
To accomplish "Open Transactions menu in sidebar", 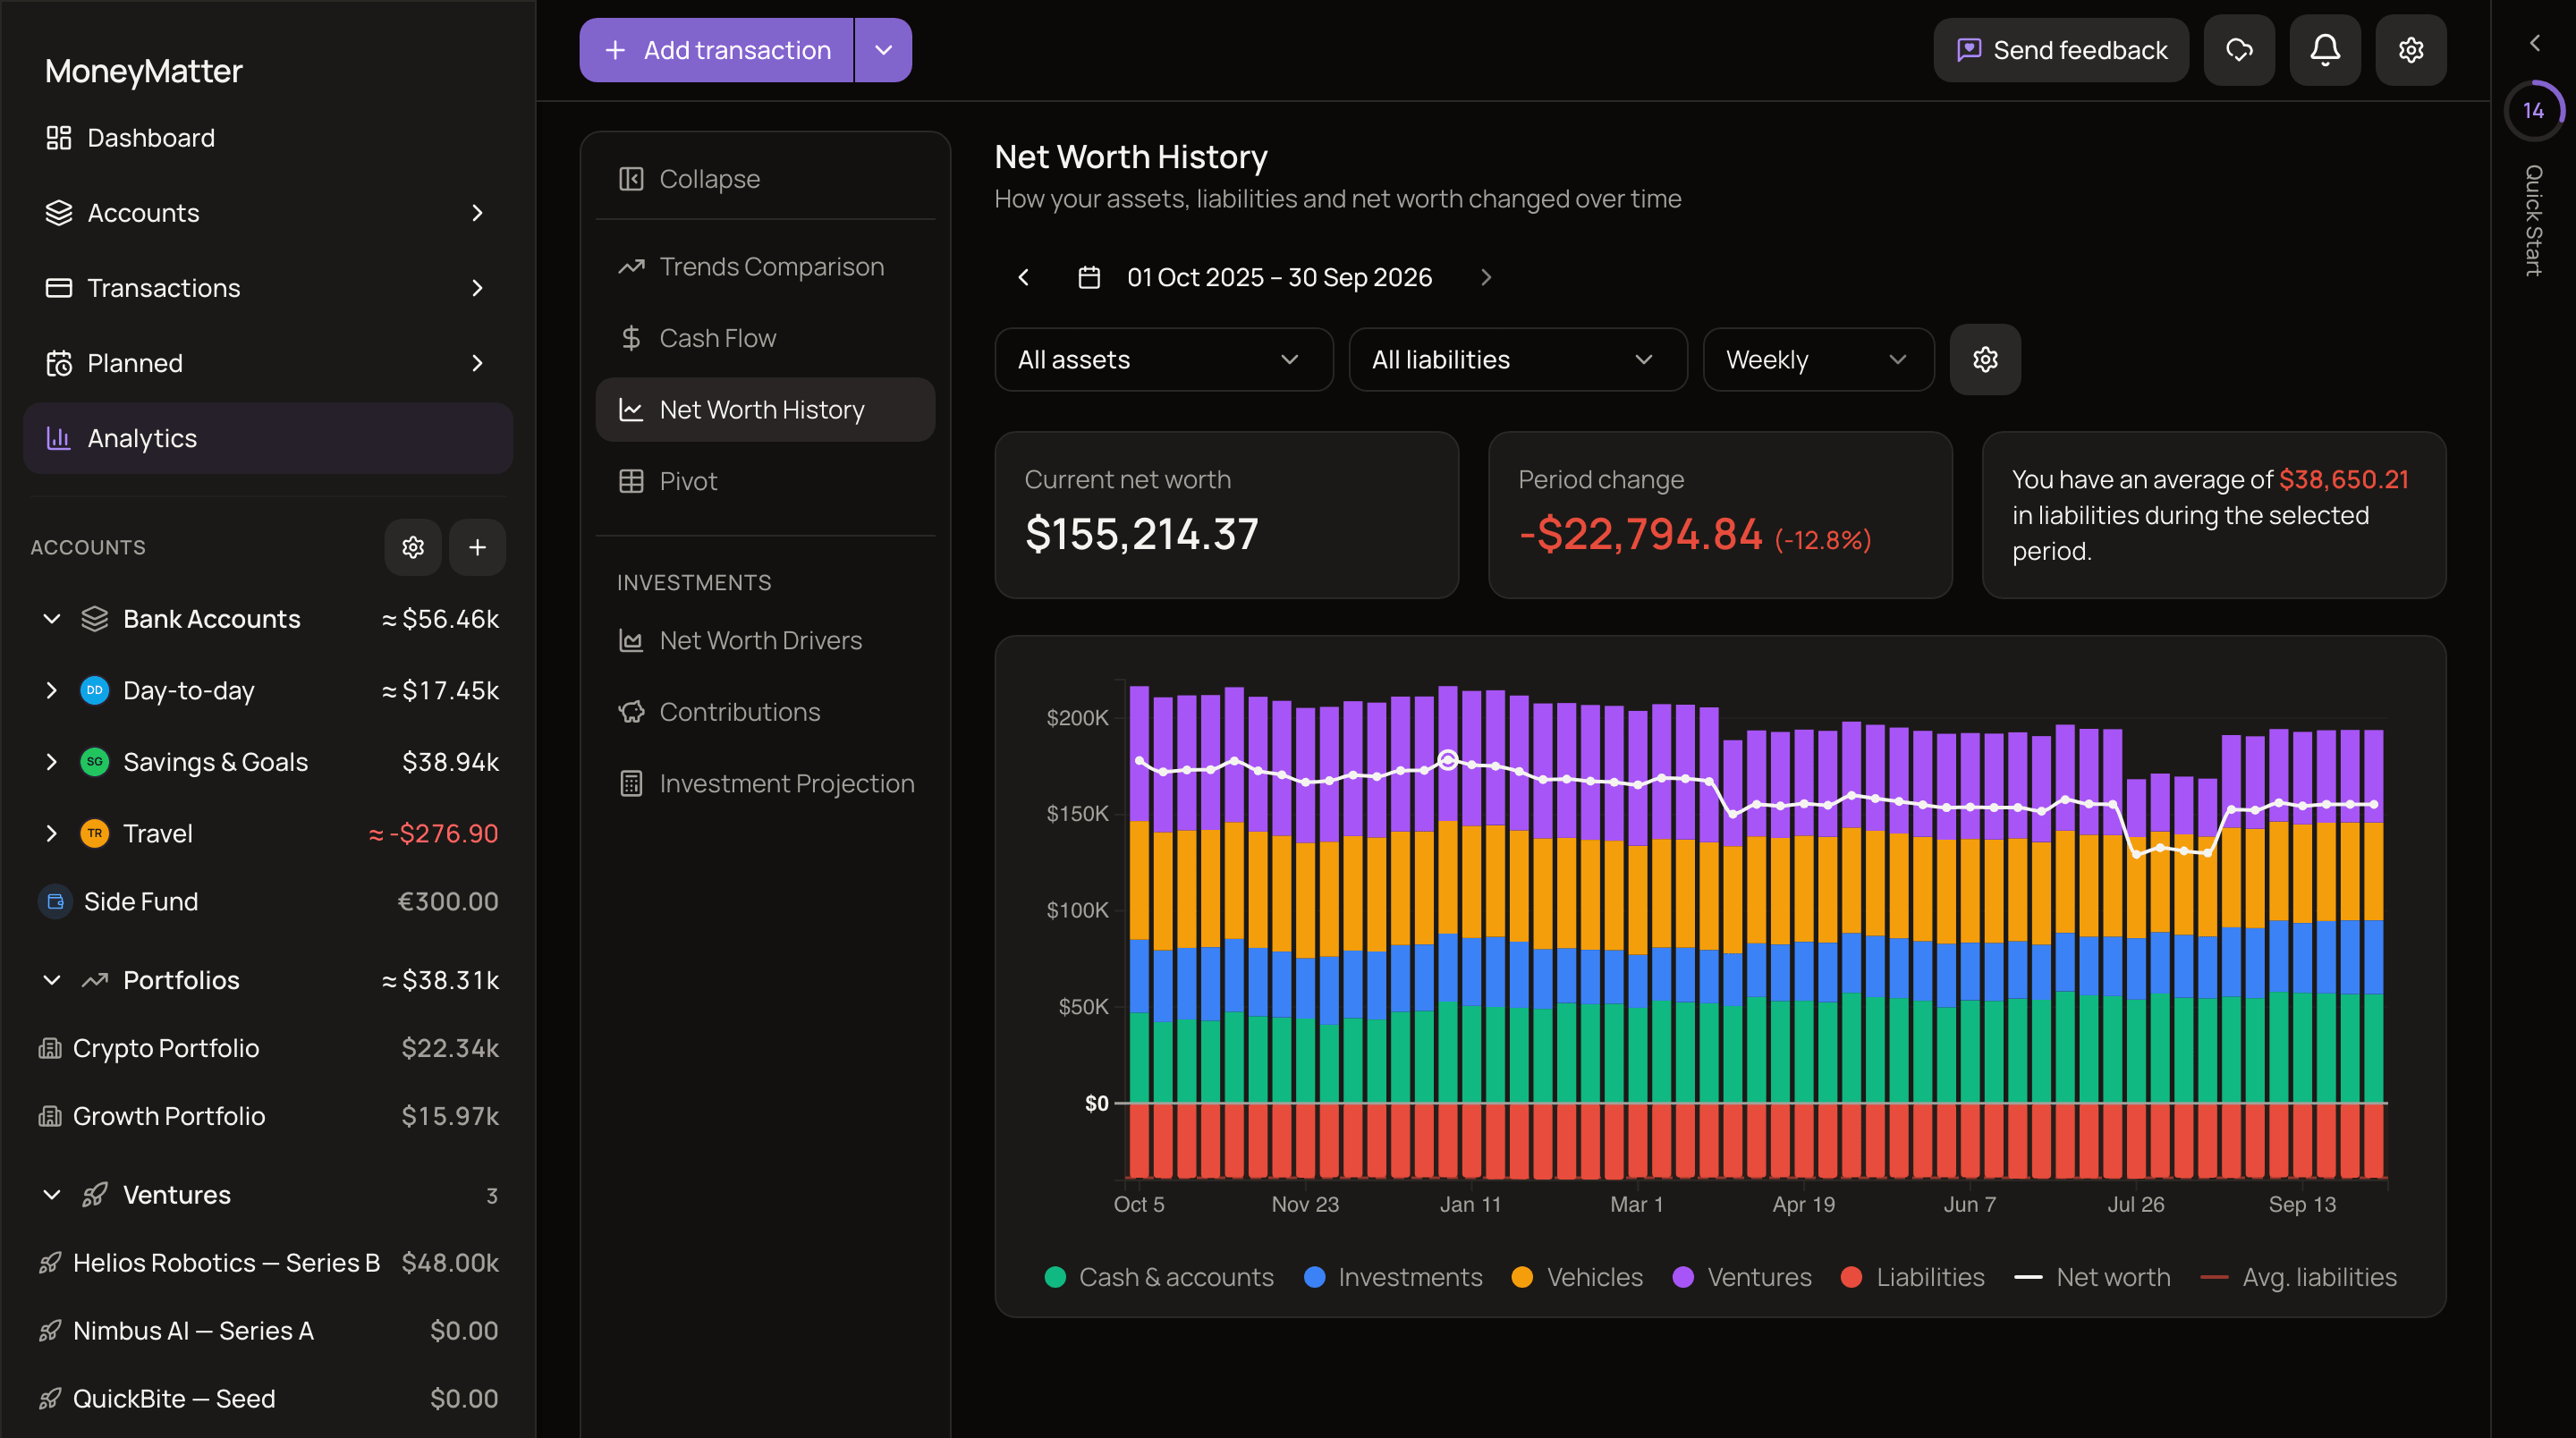I will pos(268,288).
